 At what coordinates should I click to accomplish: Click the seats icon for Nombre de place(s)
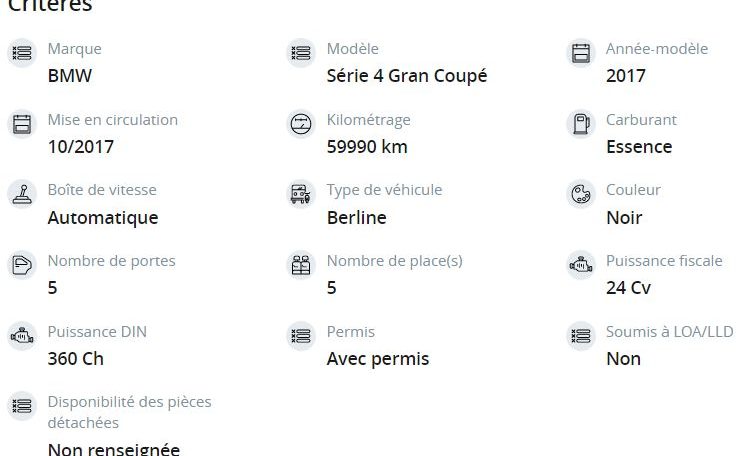[301, 265]
